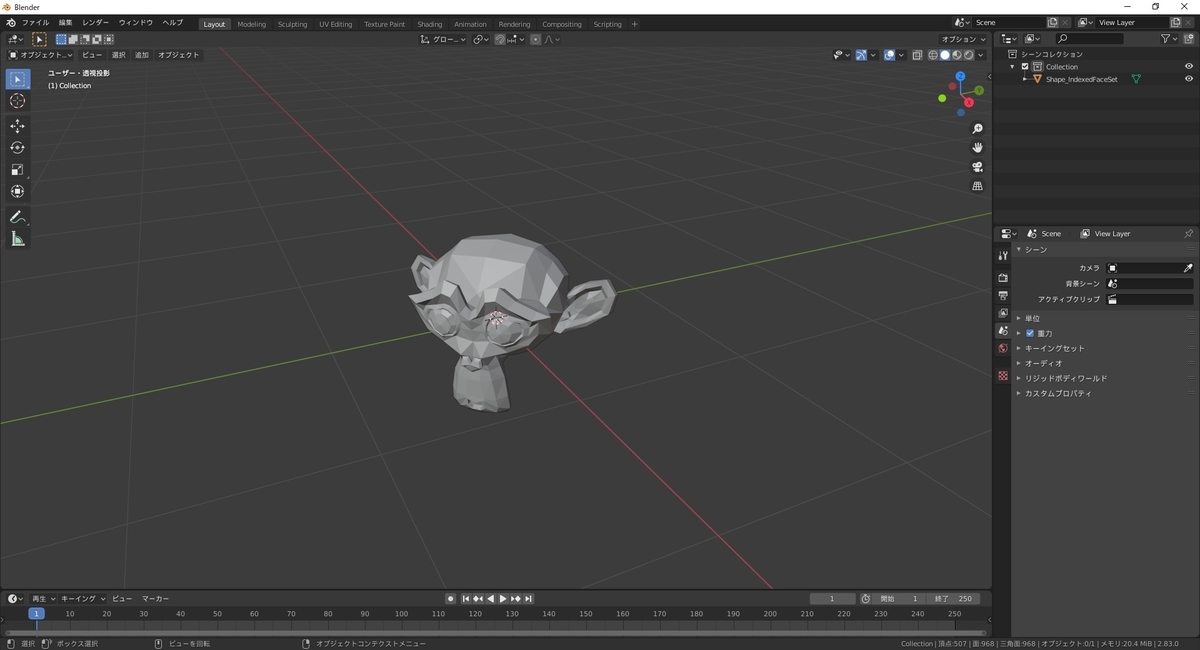
Task: Switch perspective/orthographic with the grid icon
Action: click(x=978, y=186)
